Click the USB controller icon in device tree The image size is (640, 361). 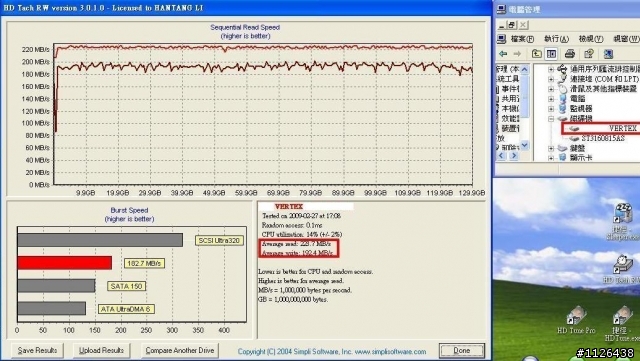tap(562, 69)
